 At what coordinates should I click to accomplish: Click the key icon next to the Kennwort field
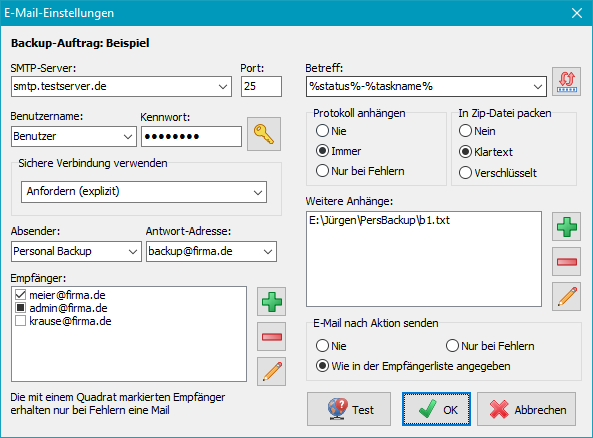(x=264, y=134)
